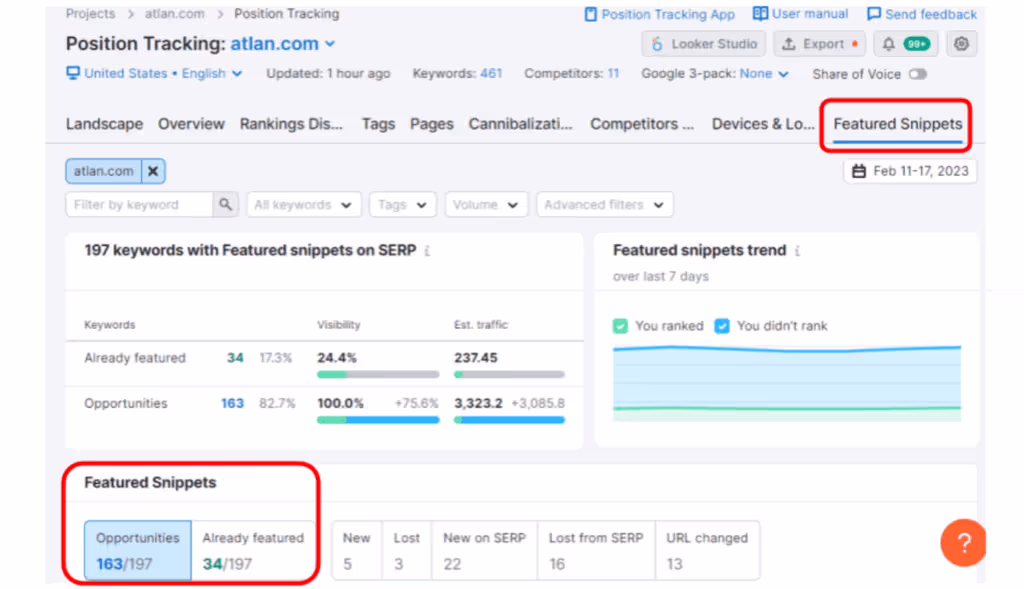
Task: Open the Volume filter dropdown
Action: pos(486,204)
